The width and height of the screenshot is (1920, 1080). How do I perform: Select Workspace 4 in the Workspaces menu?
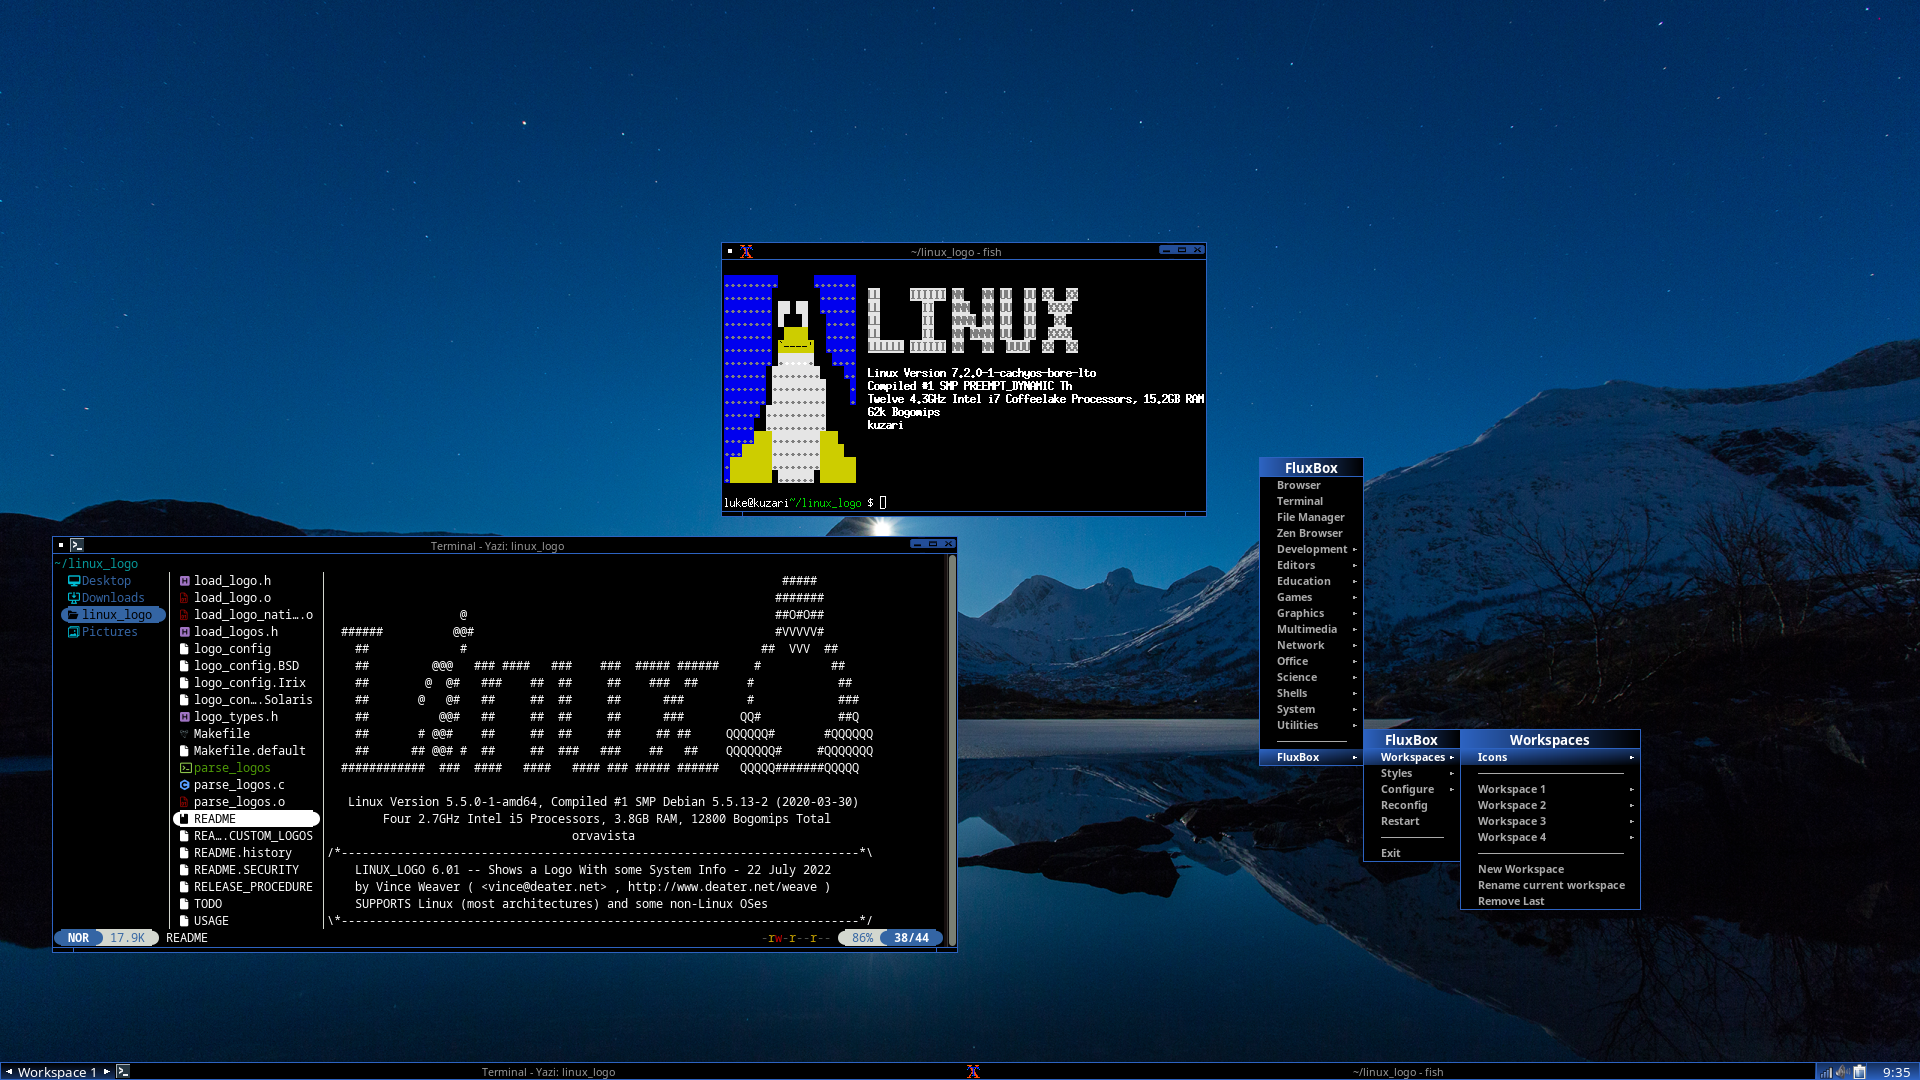click(x=1550, y=837)
